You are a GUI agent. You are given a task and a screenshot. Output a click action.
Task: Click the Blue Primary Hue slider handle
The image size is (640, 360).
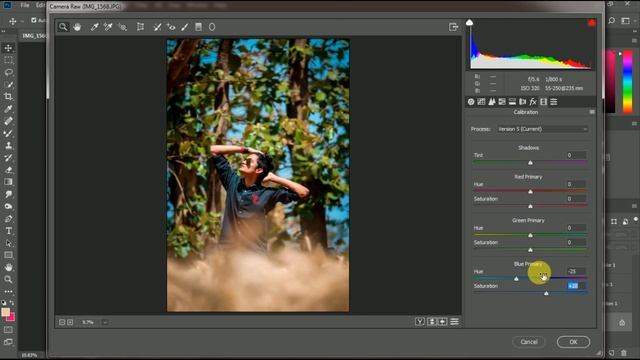click(516, 278)
